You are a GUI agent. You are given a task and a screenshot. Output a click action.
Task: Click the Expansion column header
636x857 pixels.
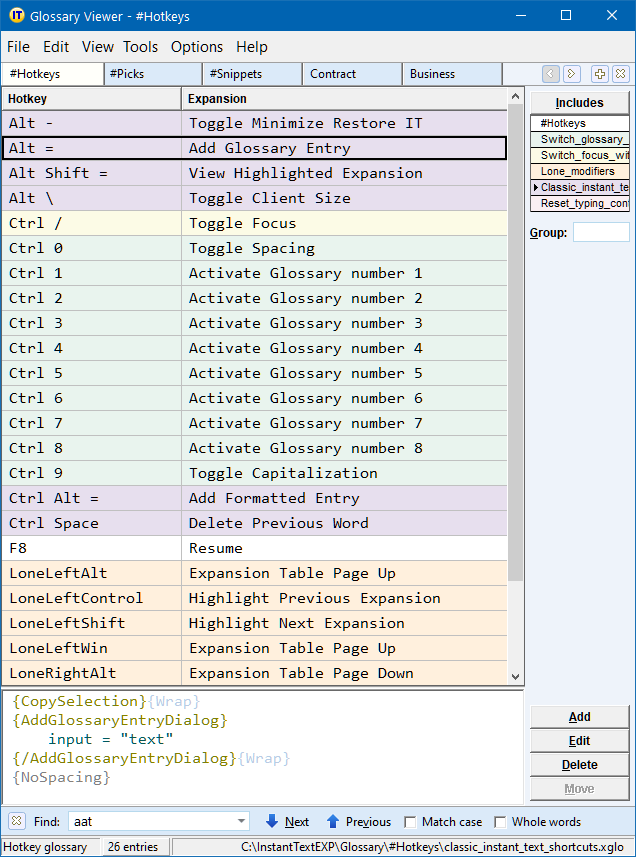coord(344,99)
